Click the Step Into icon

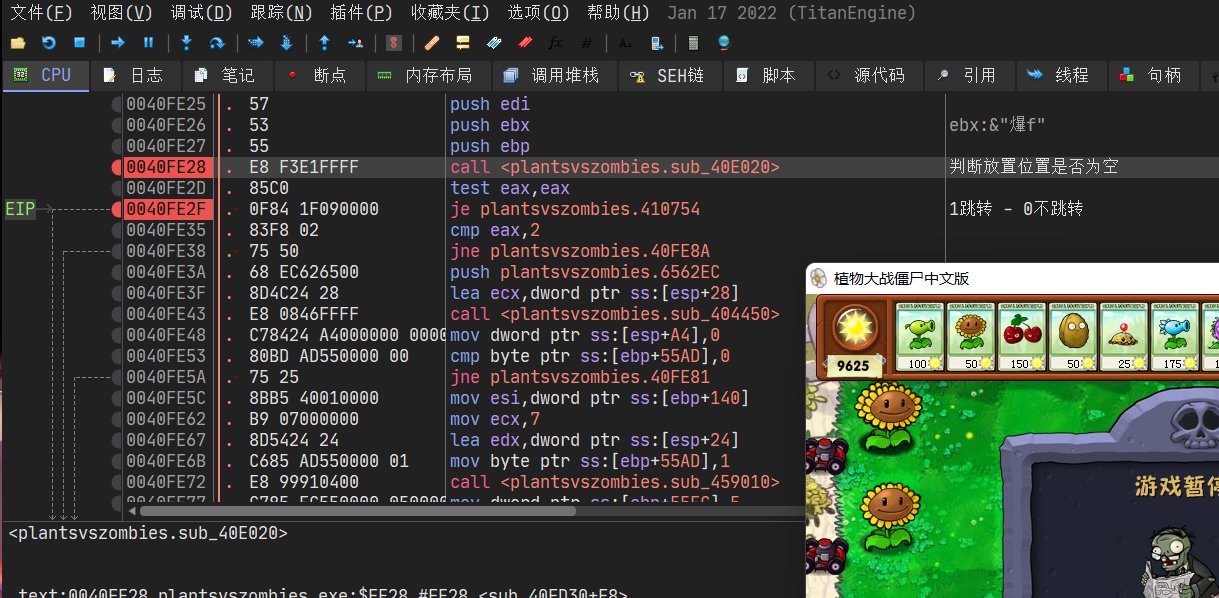coord(186,43)
